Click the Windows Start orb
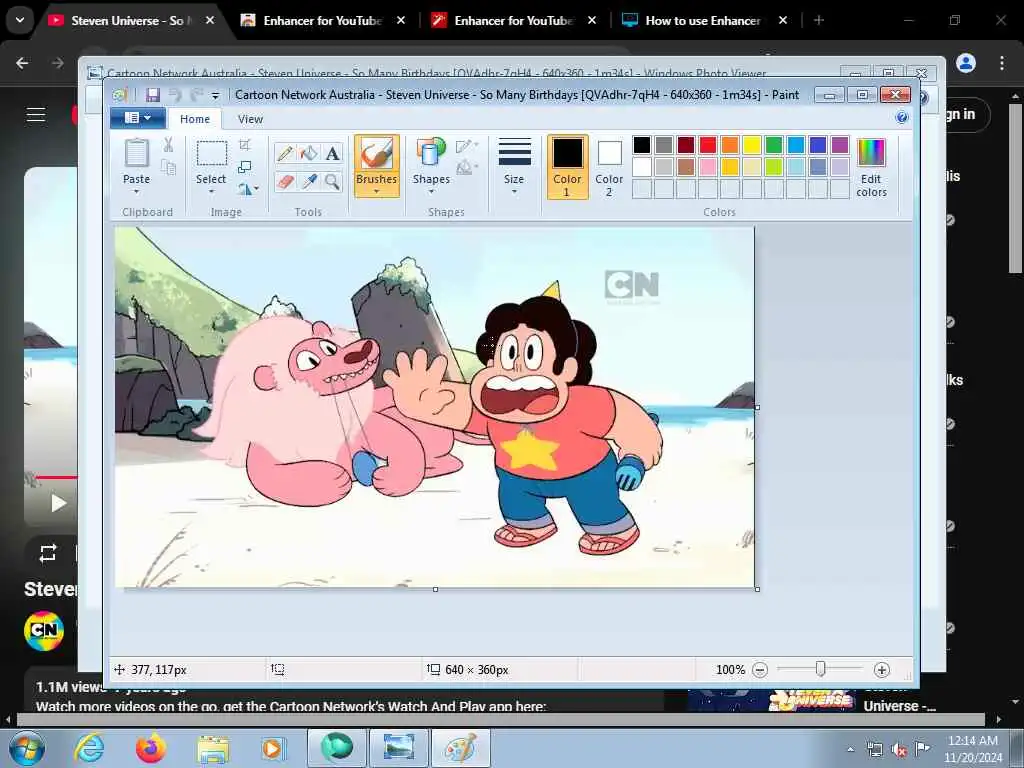Screen dimensions: 1024x768 point(27,748)
